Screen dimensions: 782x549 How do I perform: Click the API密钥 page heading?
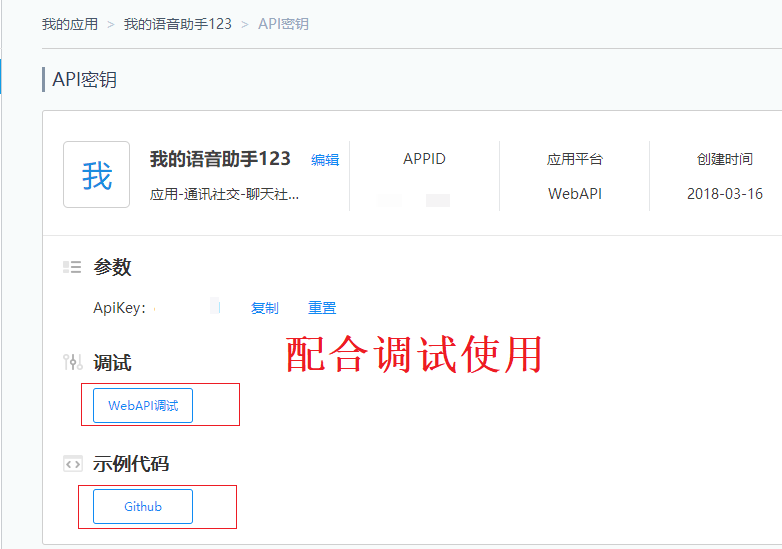(84, 80)
